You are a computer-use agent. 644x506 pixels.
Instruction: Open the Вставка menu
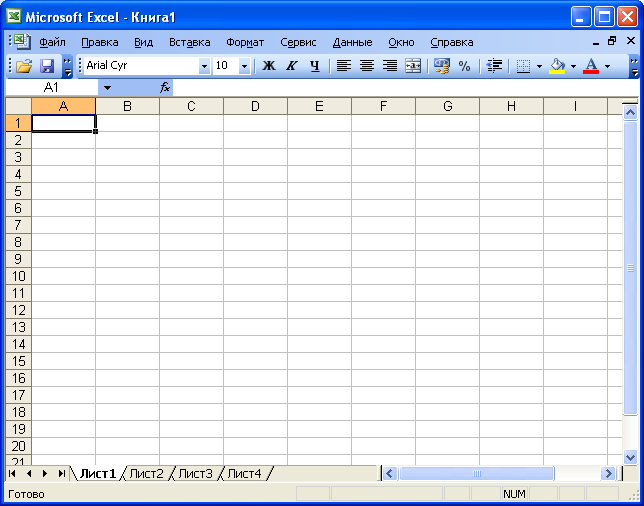(190, 42)
